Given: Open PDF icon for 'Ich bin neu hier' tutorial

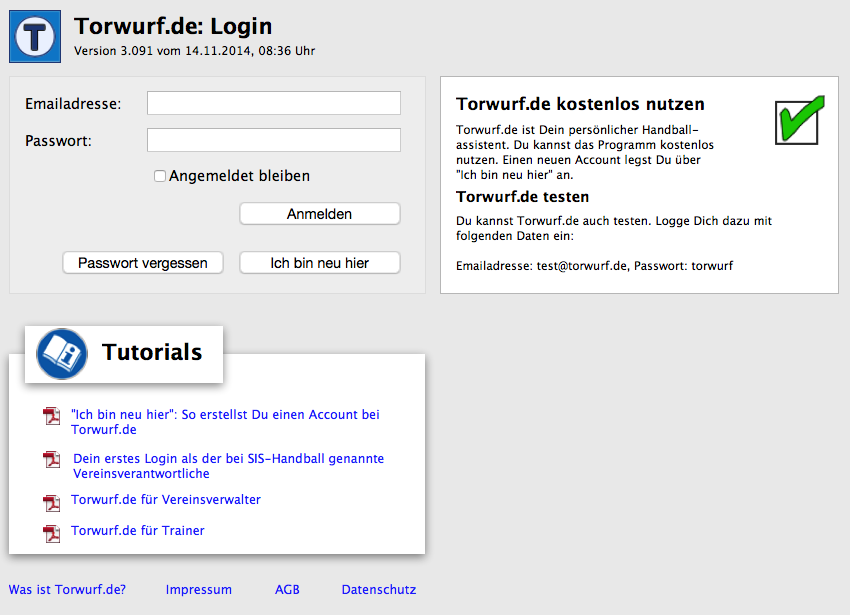Looking at the screenshot, I should click(x=51, y=416).
